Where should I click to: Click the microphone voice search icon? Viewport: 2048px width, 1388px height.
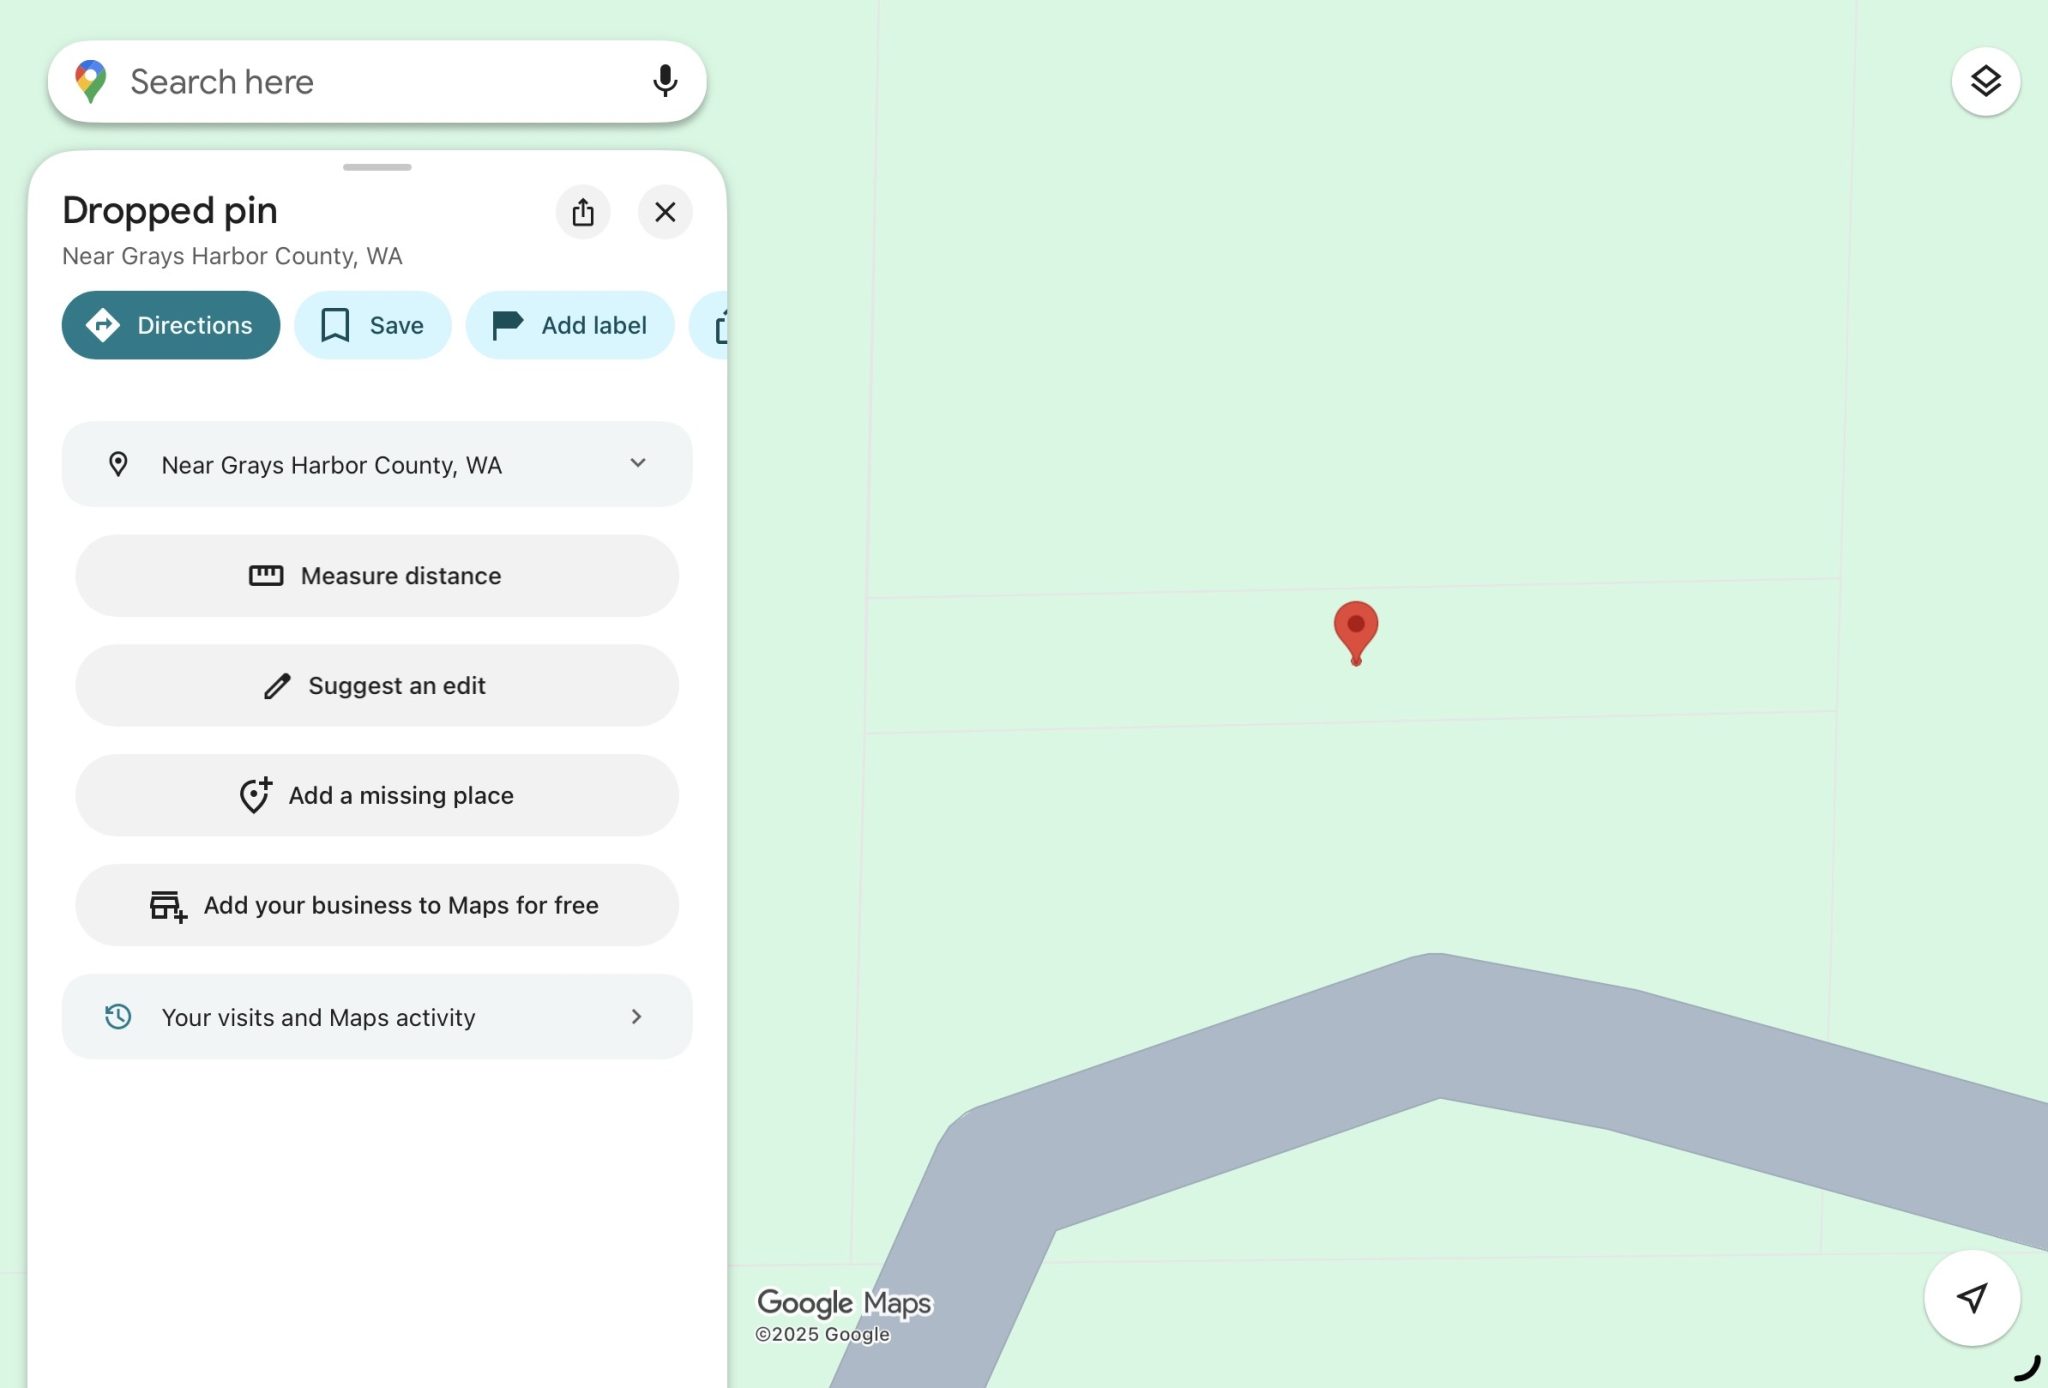664,81
